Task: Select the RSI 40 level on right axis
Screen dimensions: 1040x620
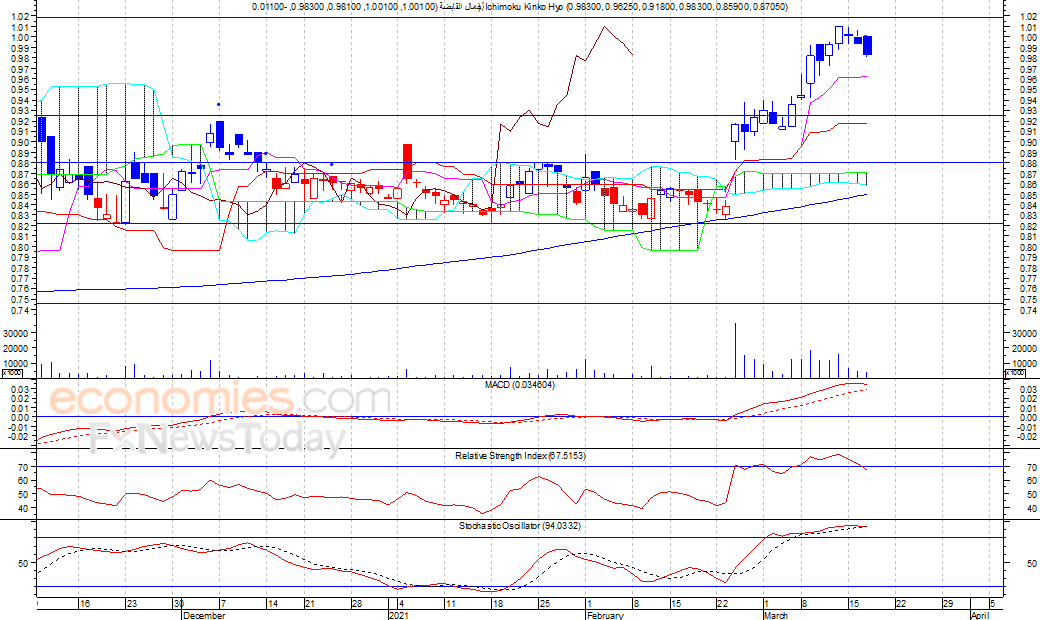Action: pos(1031,509)
